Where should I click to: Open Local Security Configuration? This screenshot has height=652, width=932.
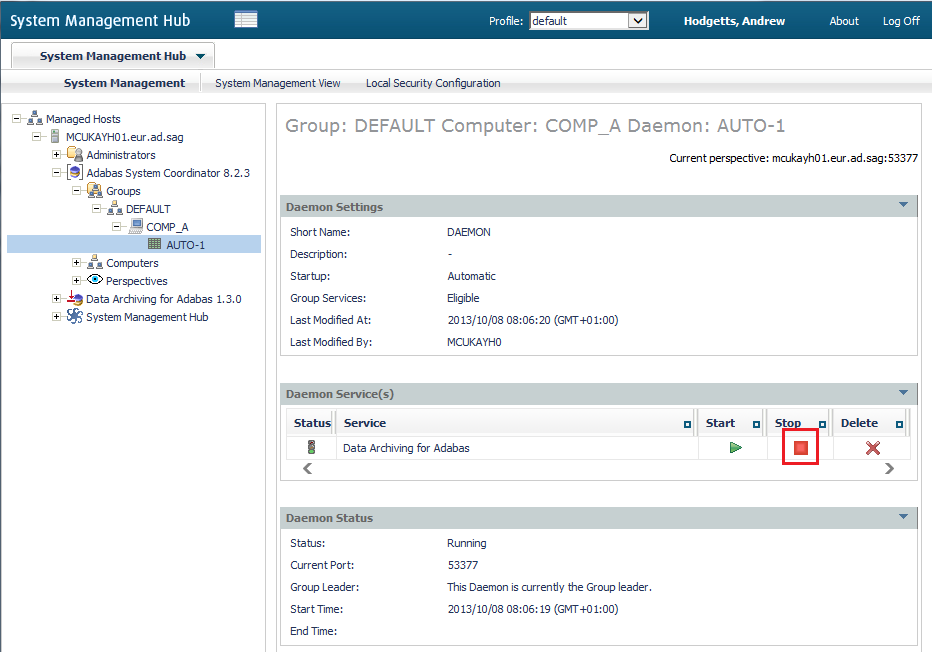432,83
